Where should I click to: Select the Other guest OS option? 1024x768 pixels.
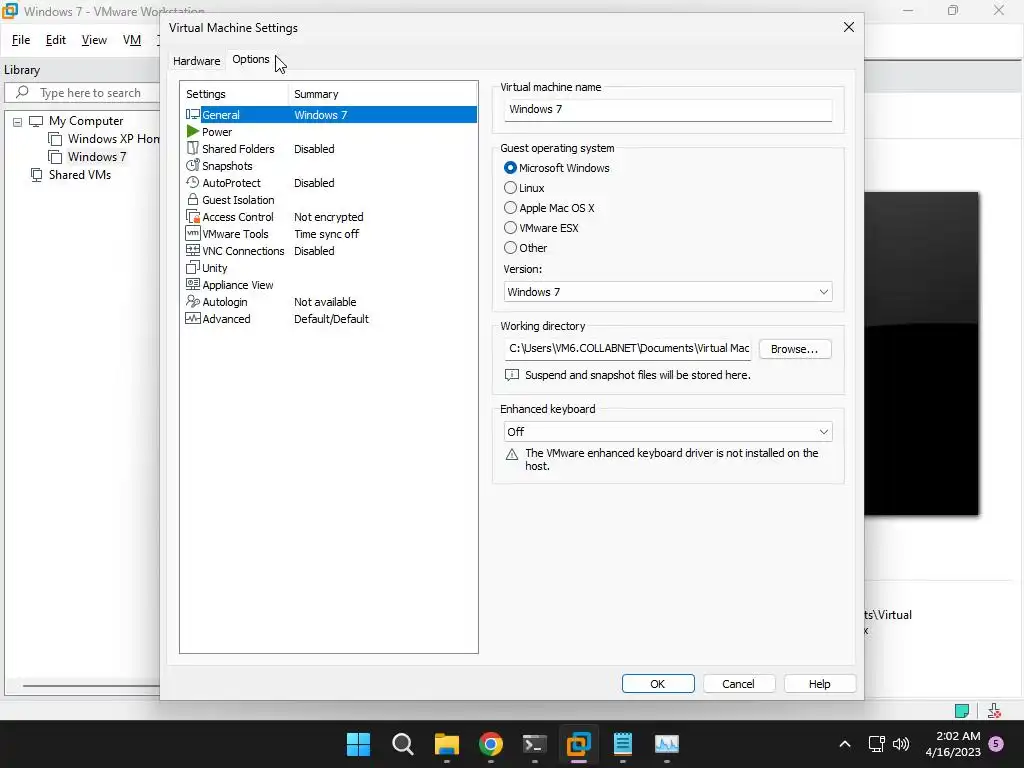(510, 248)
